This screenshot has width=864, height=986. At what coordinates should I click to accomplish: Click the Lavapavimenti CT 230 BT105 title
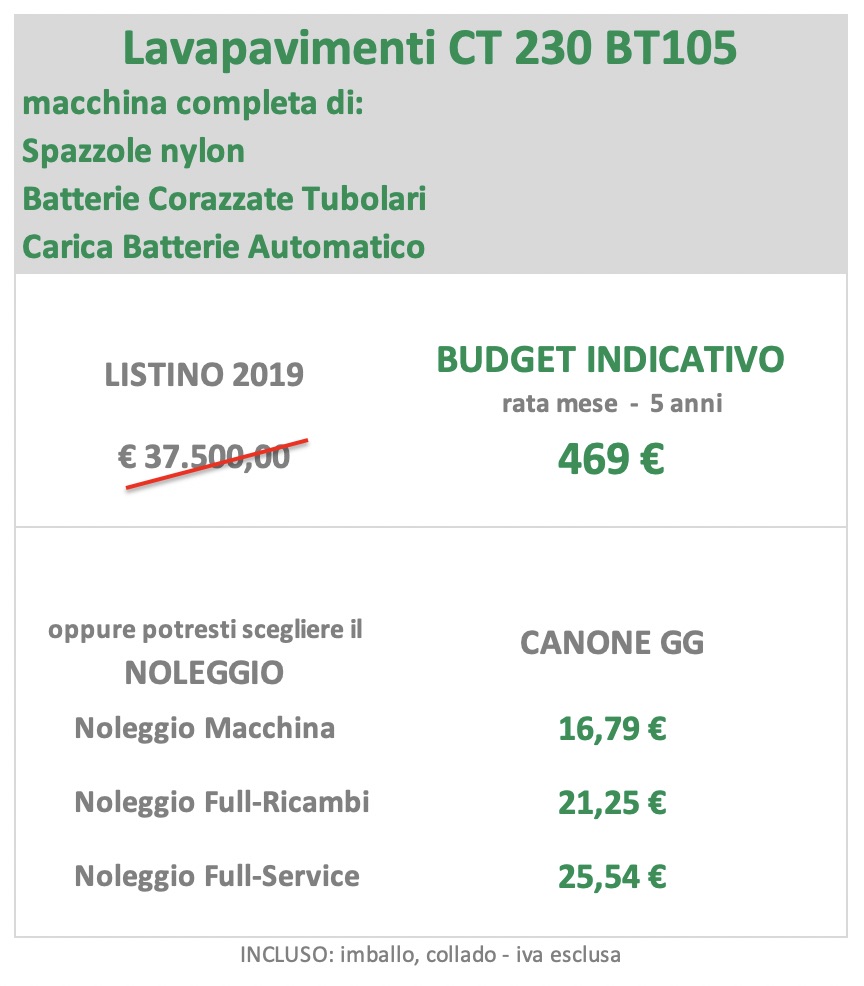(429, 48)
